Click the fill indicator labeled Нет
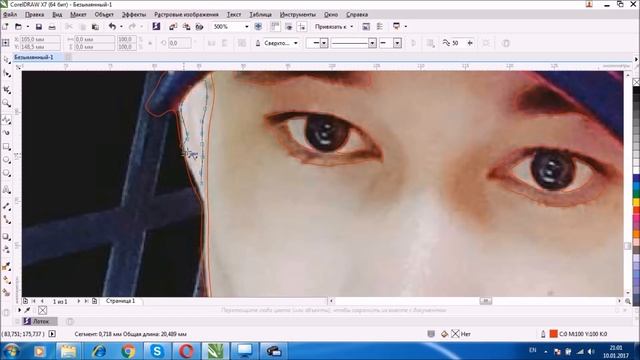640x360 pixels. point(461,334)
